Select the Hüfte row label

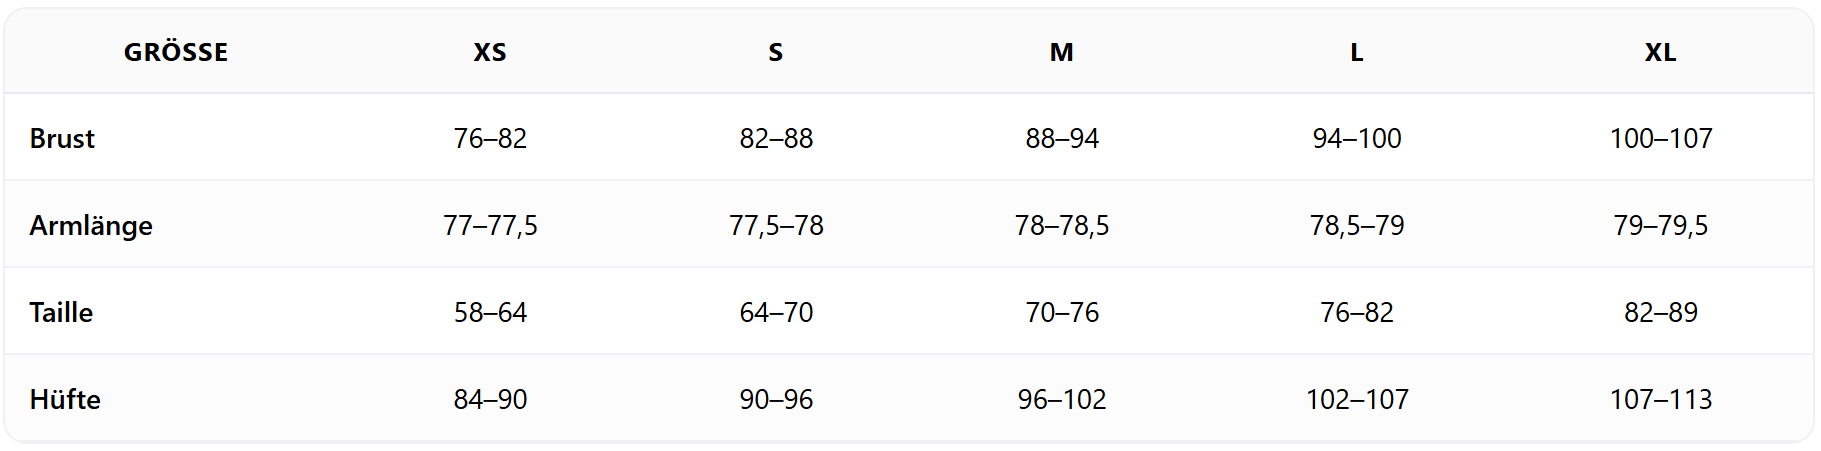(65, 399)
